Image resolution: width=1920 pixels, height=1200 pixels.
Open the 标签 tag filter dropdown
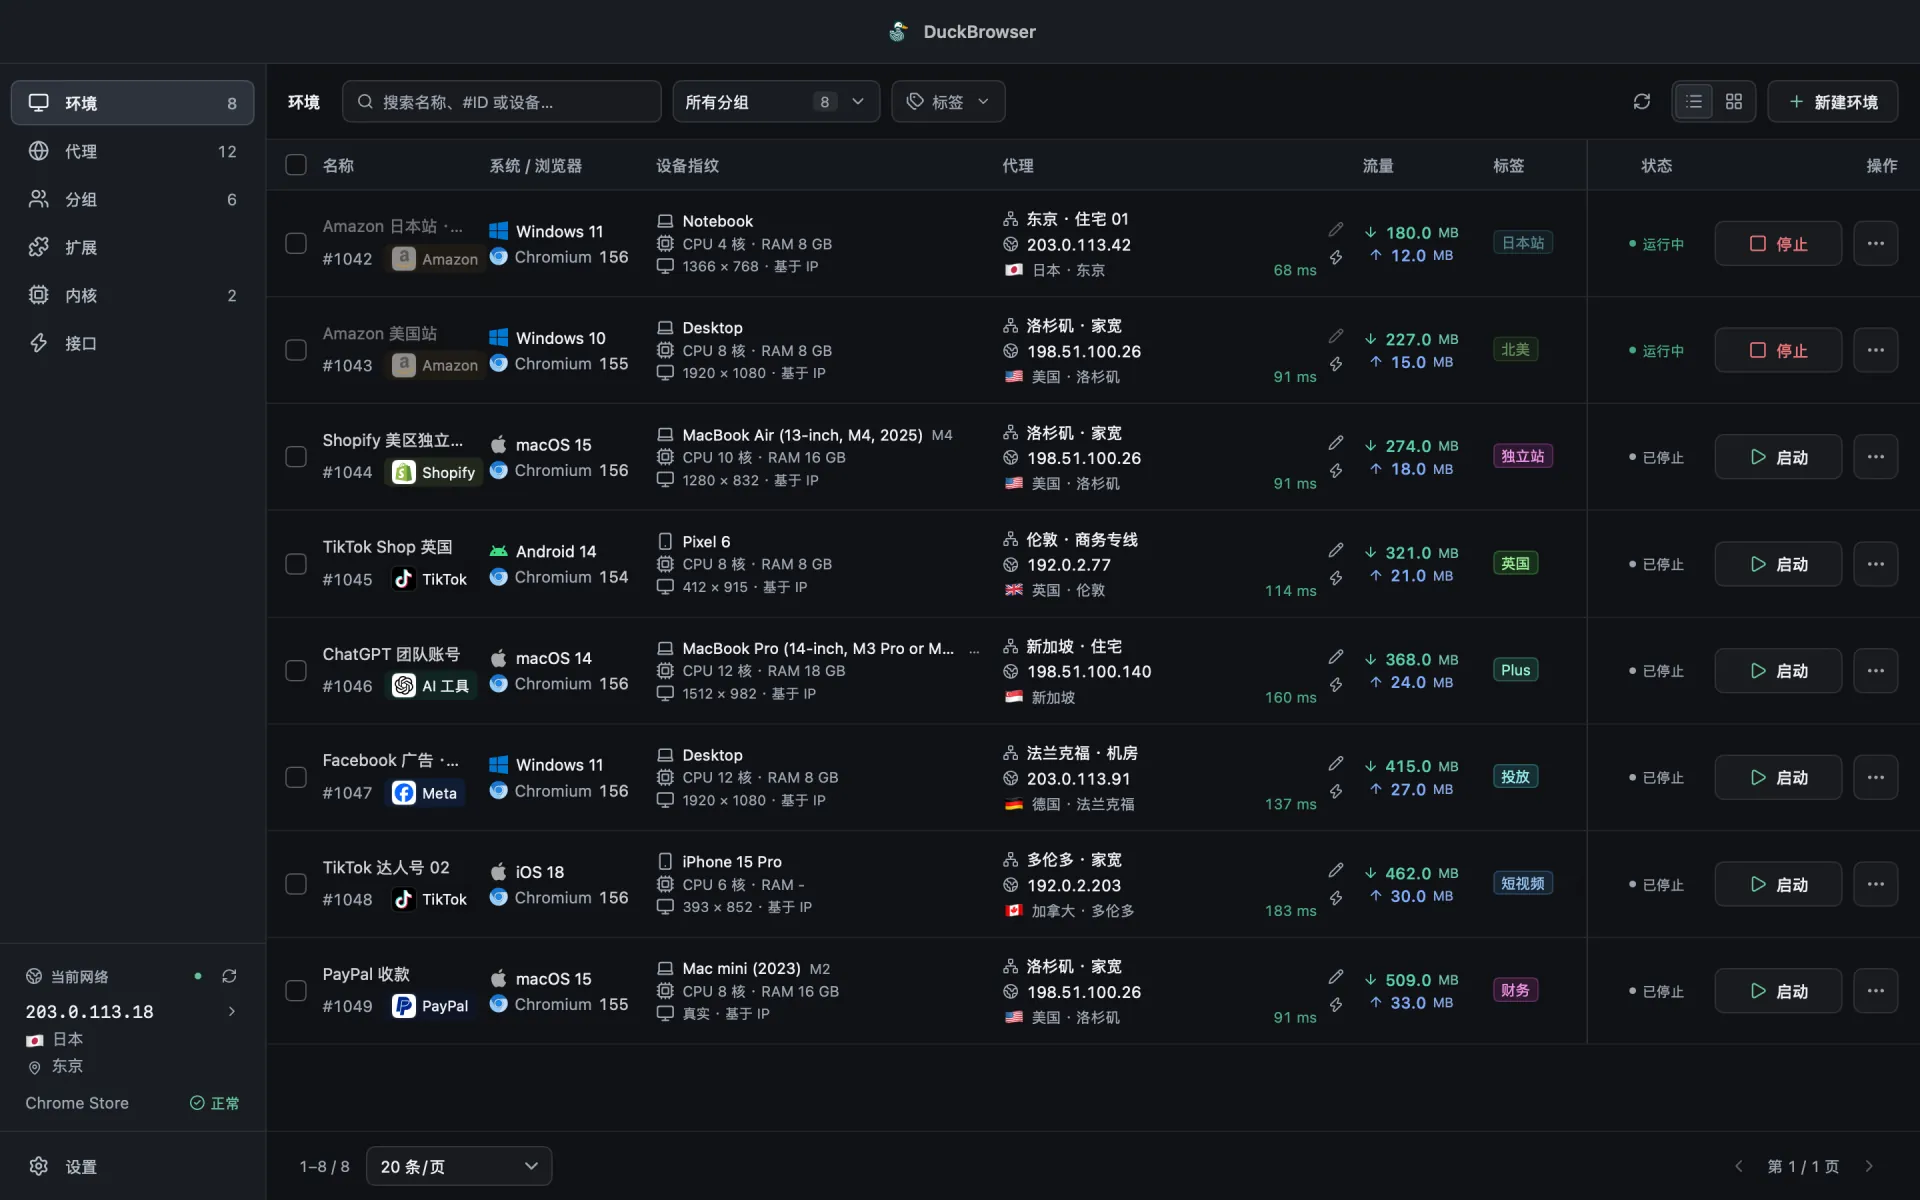(948, 102)
